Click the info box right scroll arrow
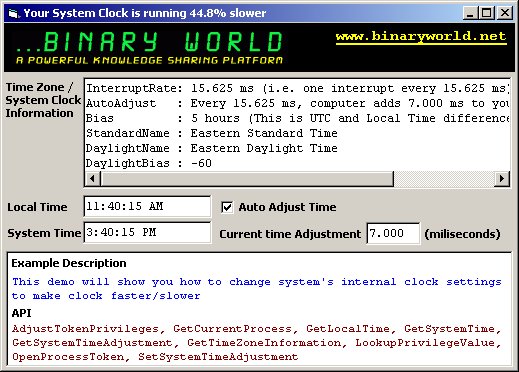 [x=501, y=179]
